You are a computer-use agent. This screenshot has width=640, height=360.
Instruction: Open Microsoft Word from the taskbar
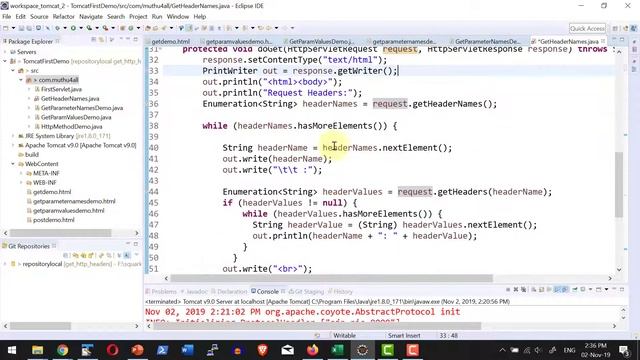[187, 350]
